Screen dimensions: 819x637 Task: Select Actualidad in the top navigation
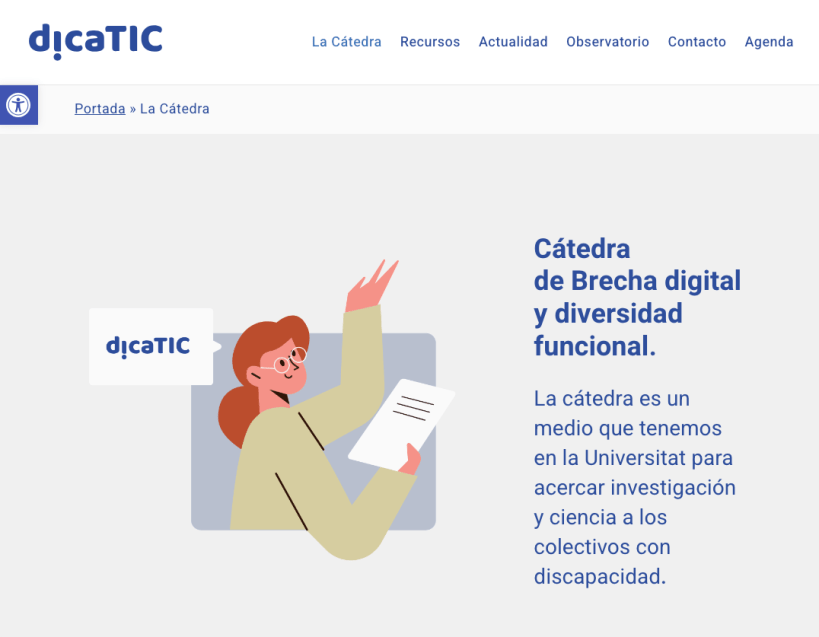coord(513,42)
